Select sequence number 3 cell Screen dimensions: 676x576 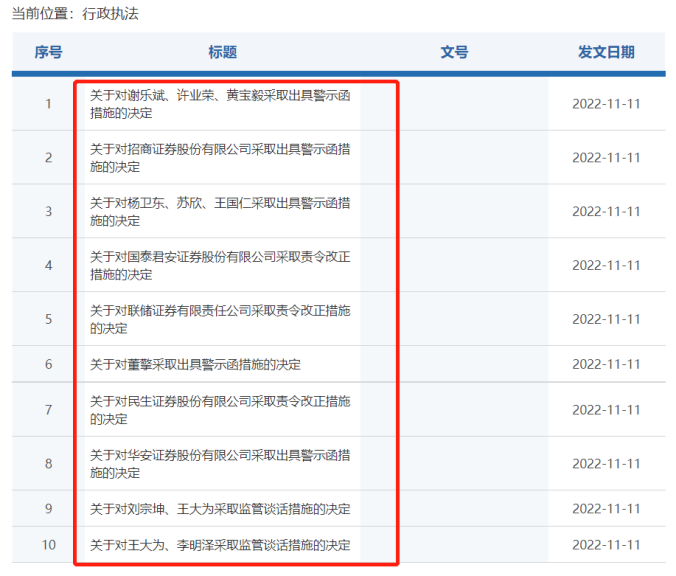tap(48, 212)
